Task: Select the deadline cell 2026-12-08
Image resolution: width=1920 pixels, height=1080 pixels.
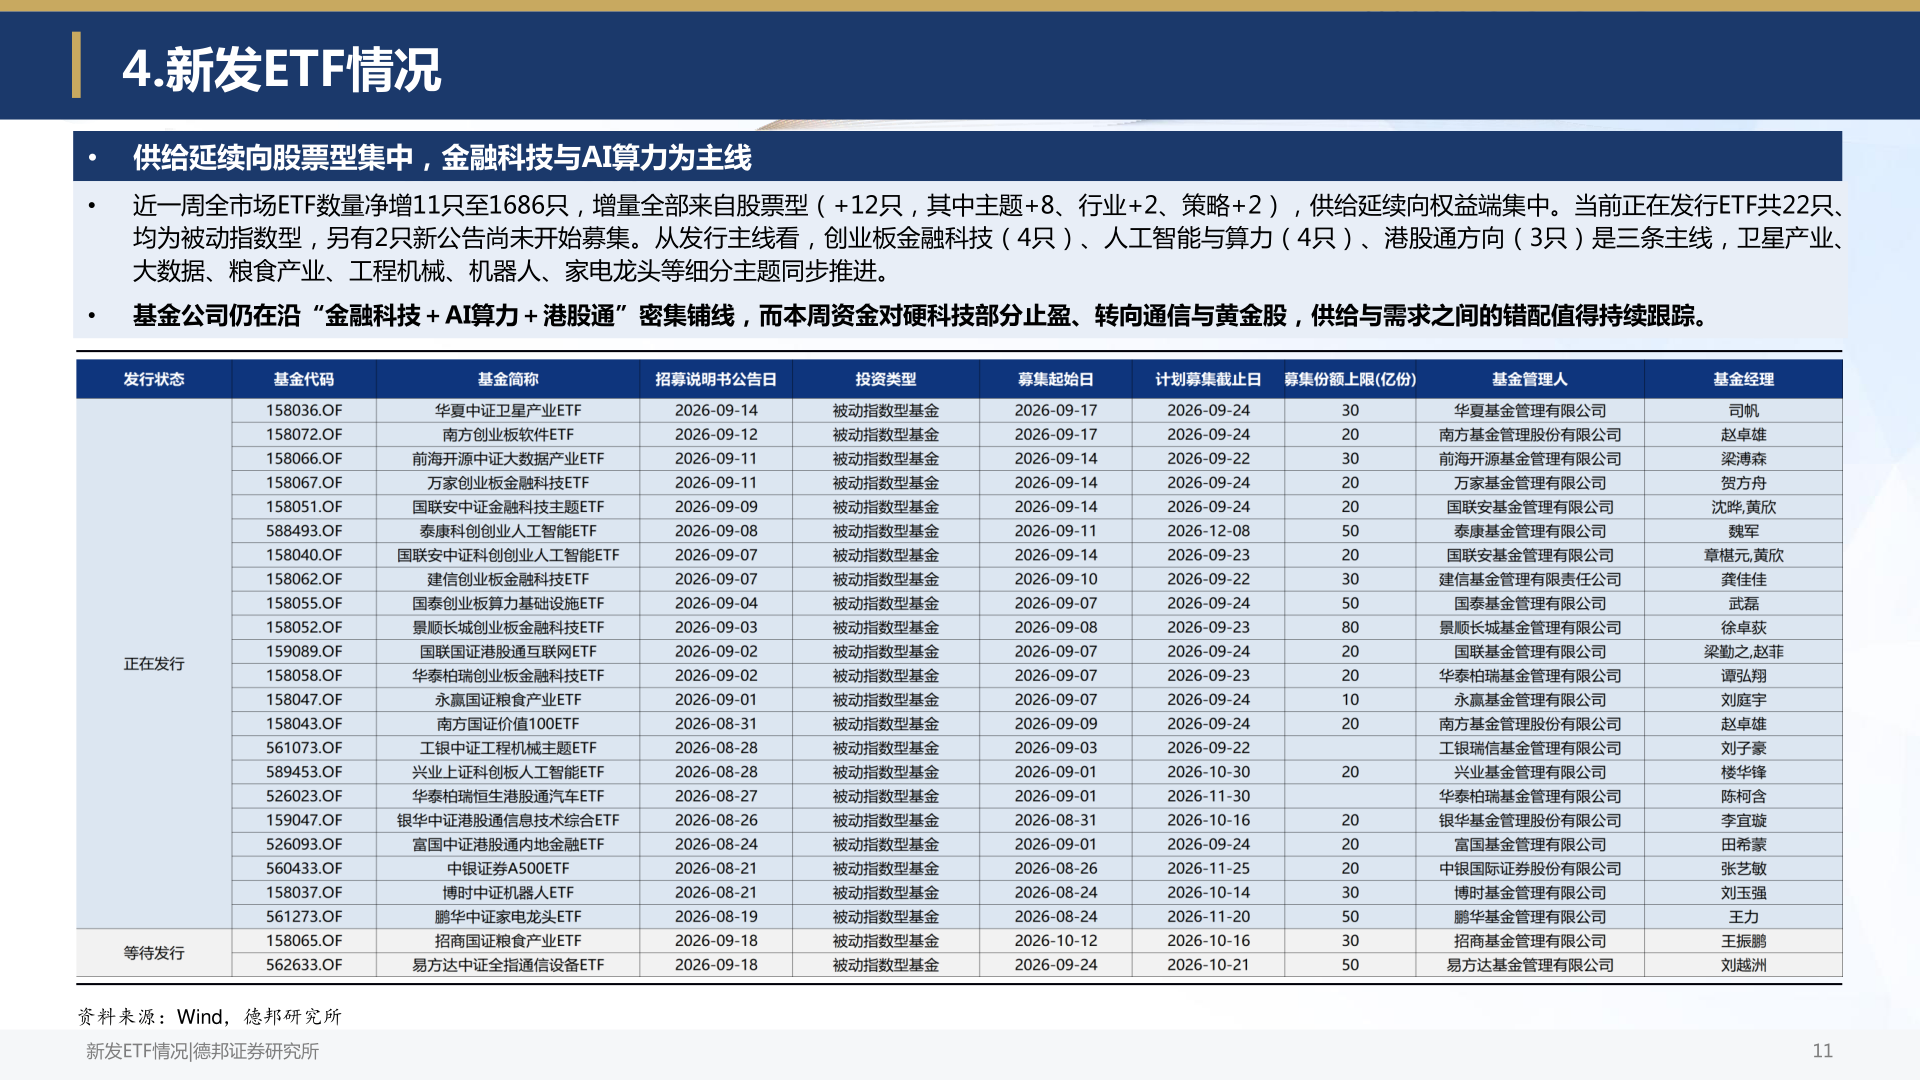Action: click(1208, 531)
